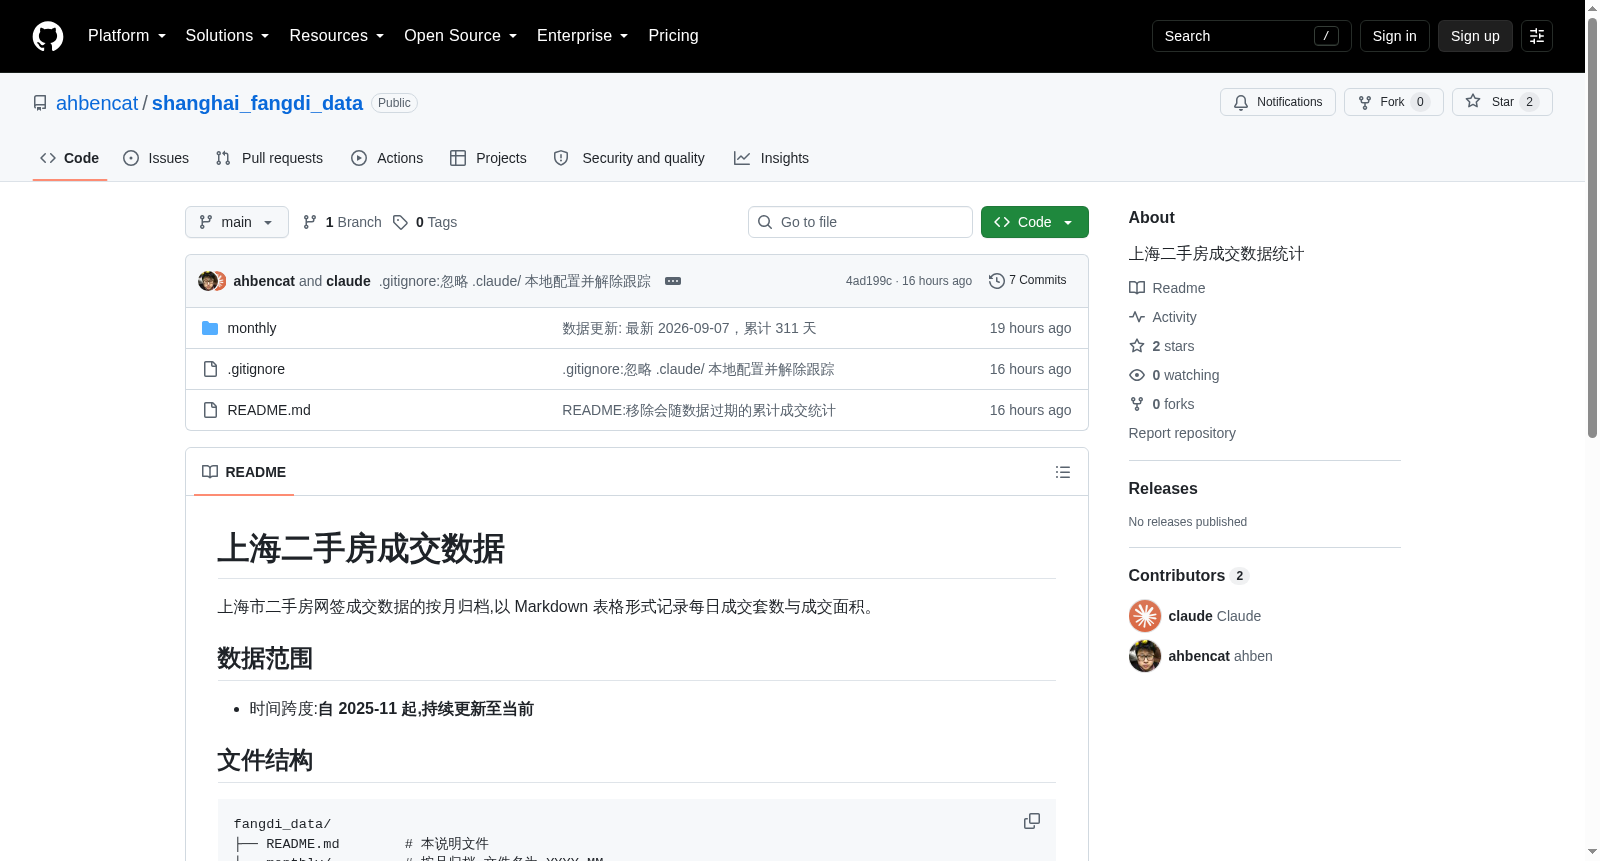Open the .gitignore file

tap(256, 369)
